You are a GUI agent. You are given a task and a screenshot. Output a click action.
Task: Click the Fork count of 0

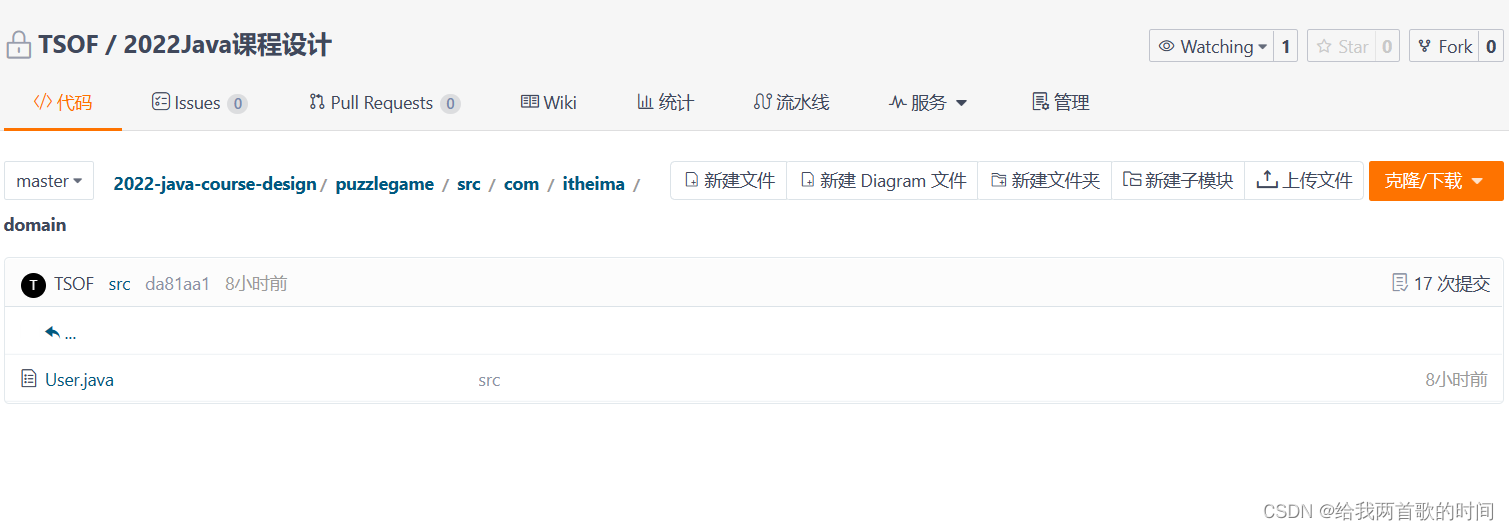[x=1491, y=46]
